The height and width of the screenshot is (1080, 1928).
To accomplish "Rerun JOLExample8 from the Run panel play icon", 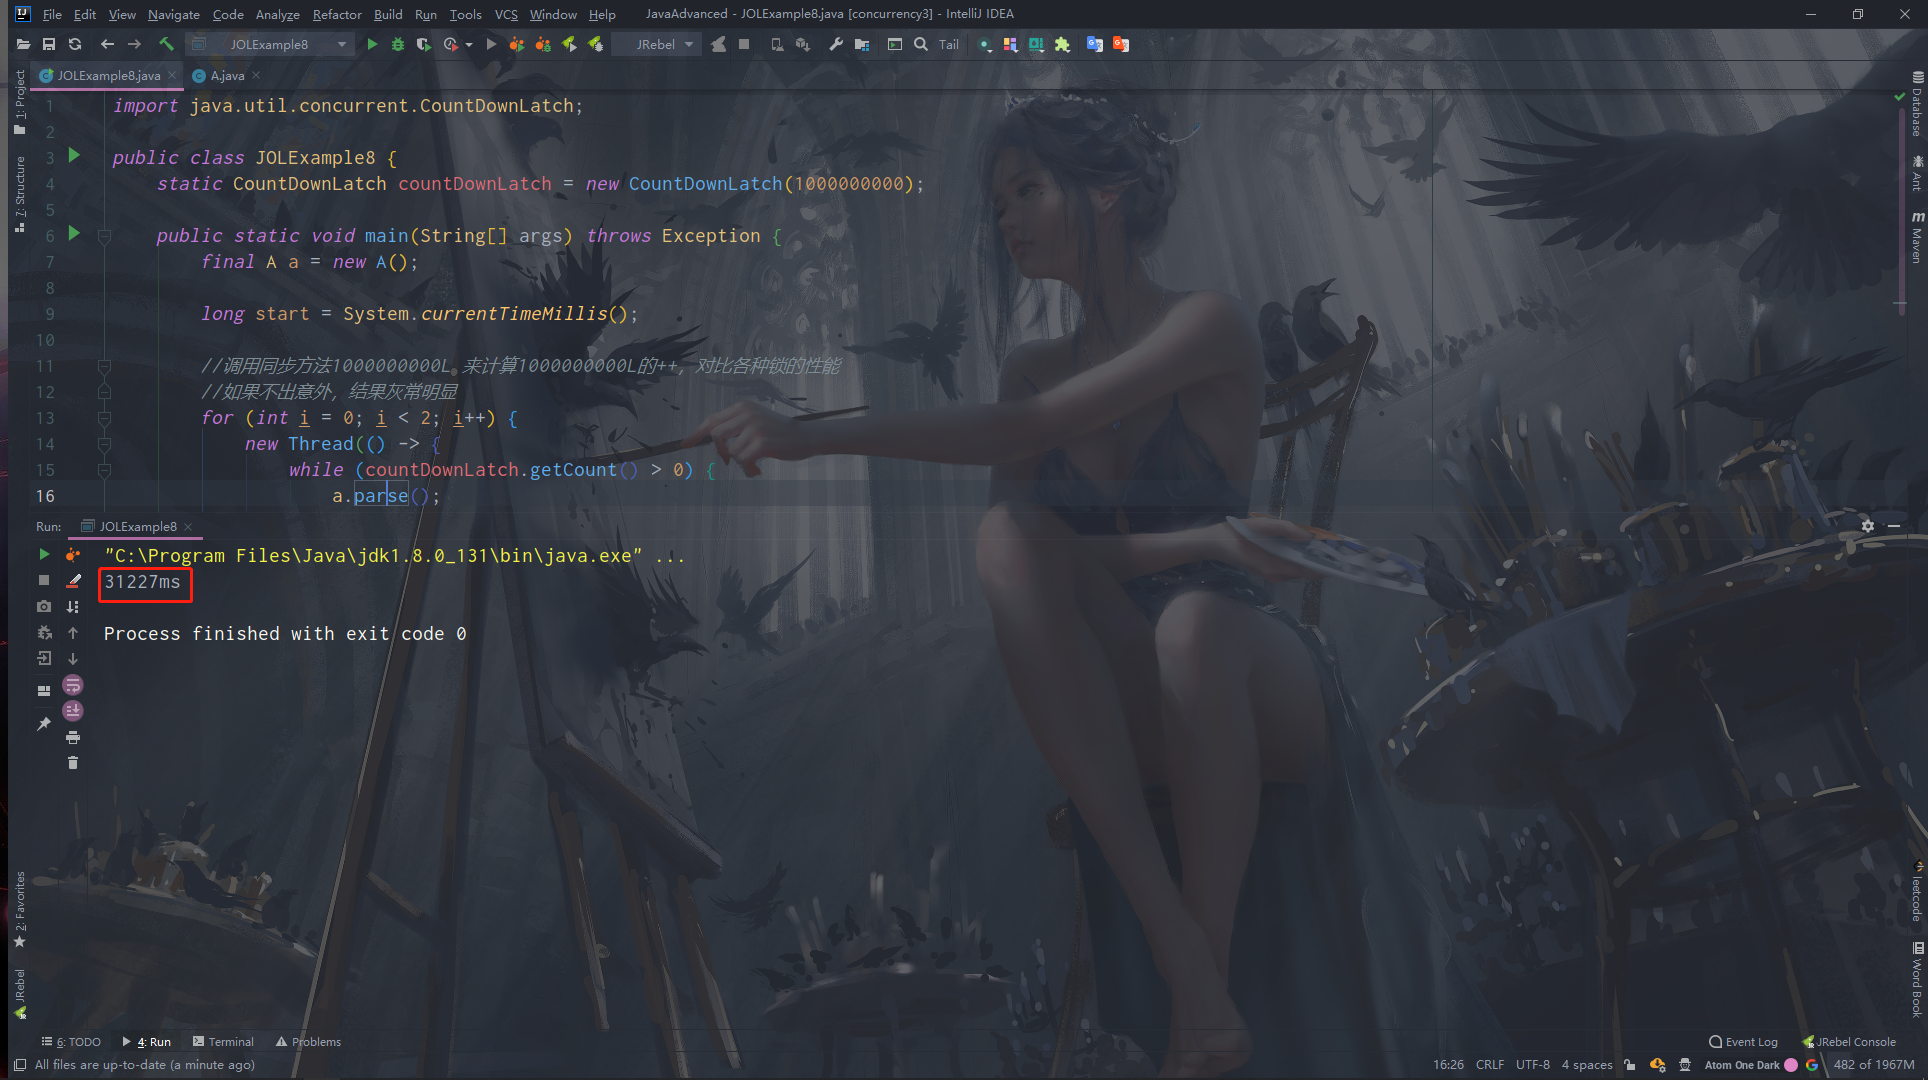I will tap(44, 554).
